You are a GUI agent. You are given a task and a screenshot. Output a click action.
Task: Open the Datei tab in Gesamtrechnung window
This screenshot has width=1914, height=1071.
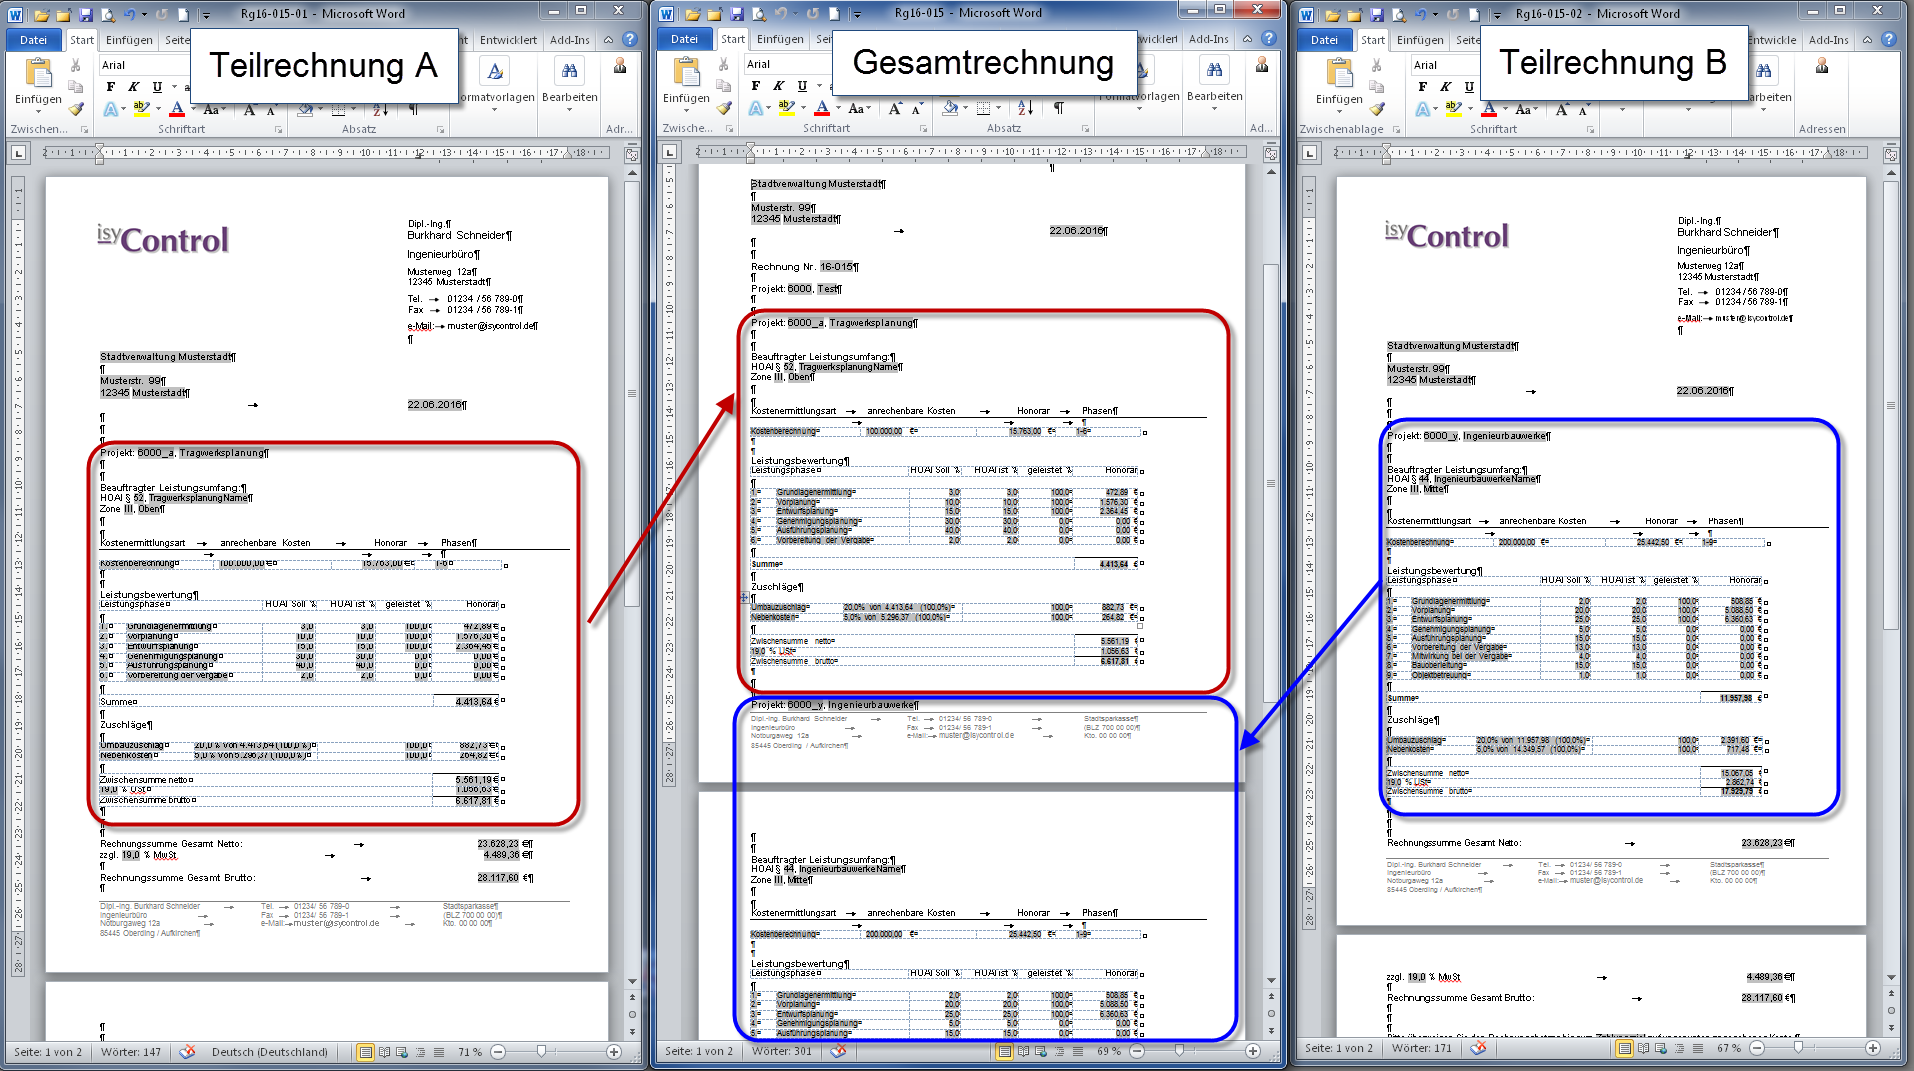(x=684, y=39)
